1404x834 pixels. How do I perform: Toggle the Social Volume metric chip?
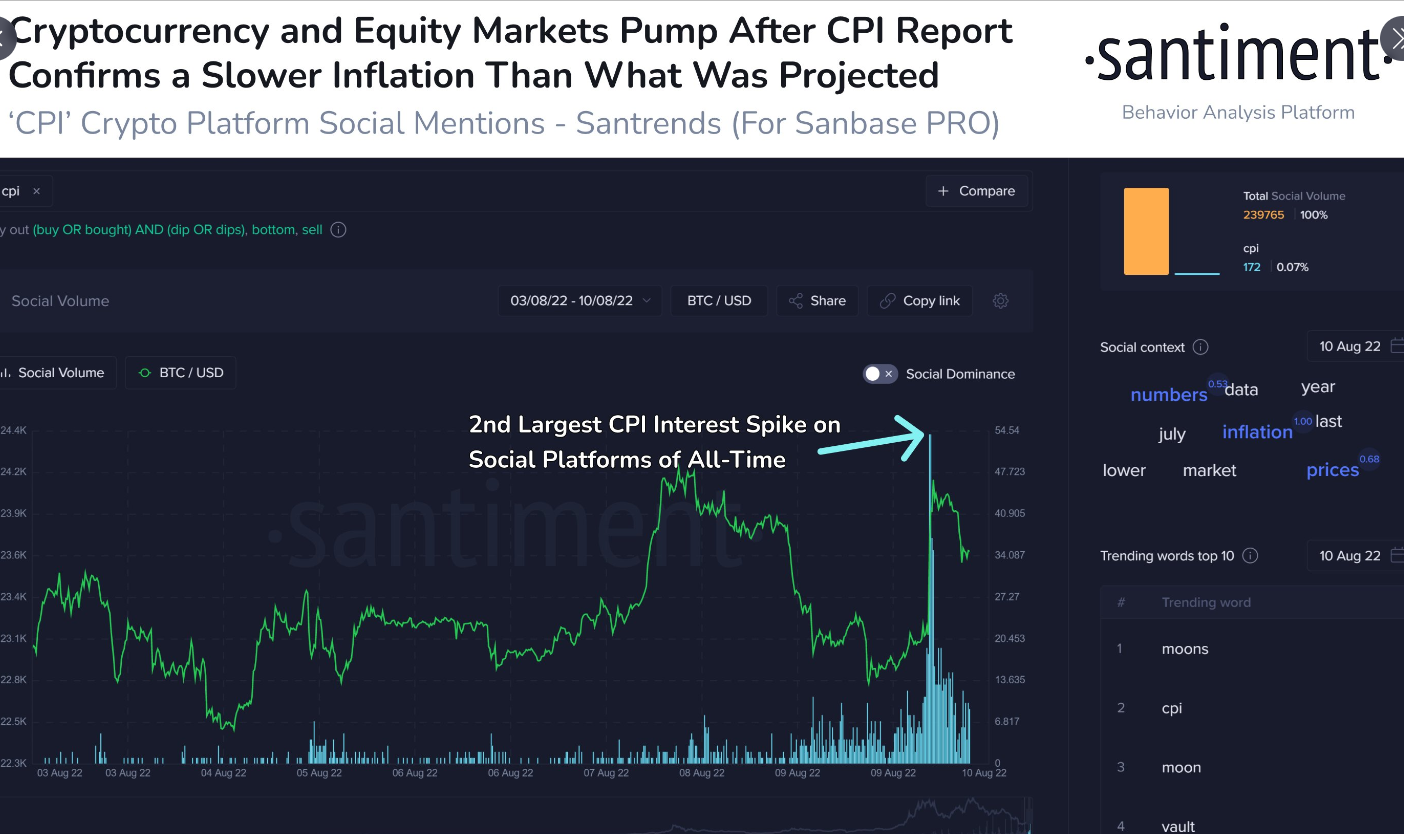tap(58, 373)
